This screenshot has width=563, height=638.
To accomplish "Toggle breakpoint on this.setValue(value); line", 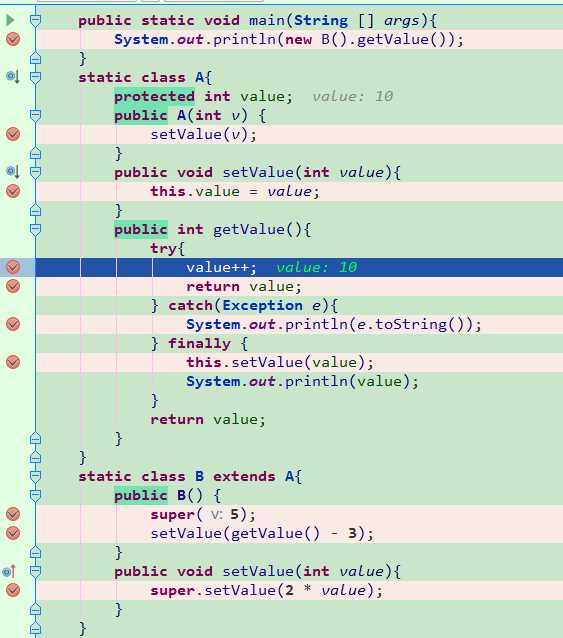I will [13, 362].
